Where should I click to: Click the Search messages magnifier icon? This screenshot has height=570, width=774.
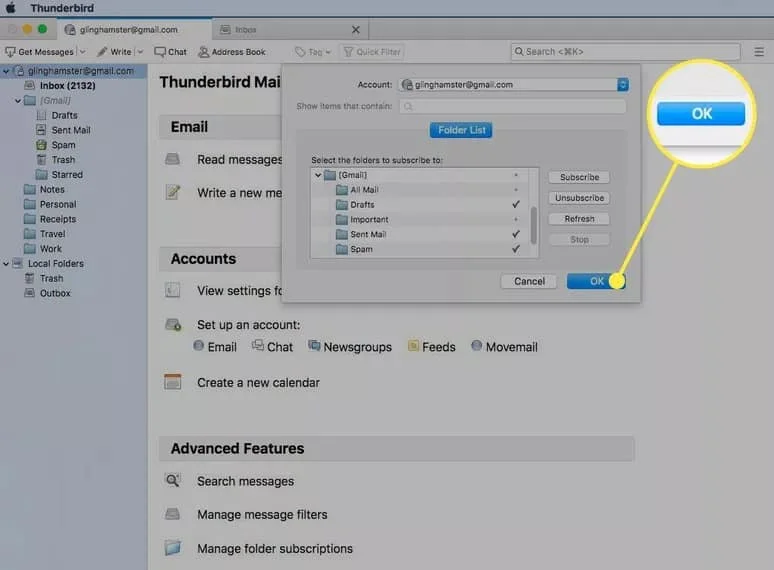[x=172, y=480]
